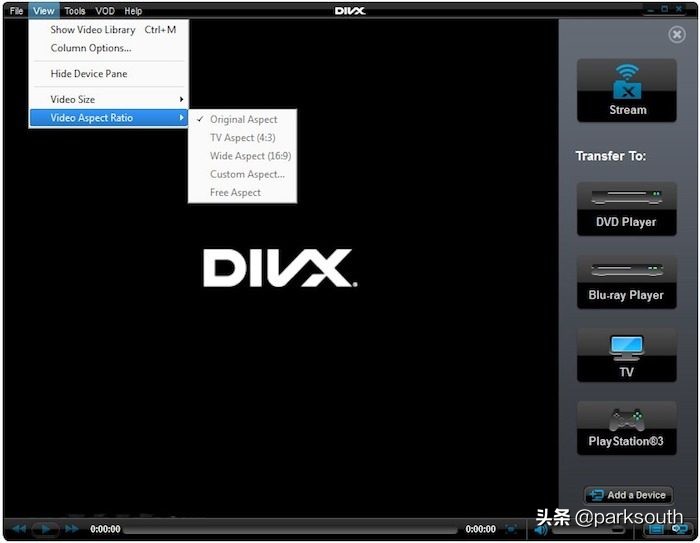Open the File menu

point(17,11)
